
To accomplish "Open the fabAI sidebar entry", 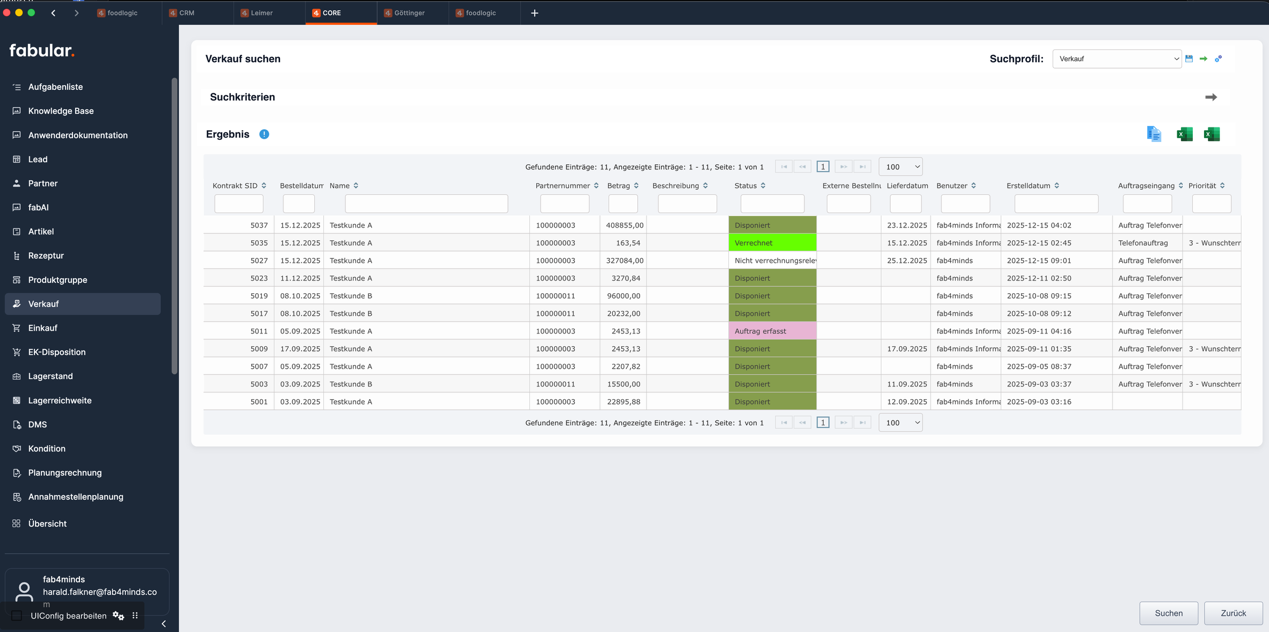I will pyautogui.click(x=38, y=207).
